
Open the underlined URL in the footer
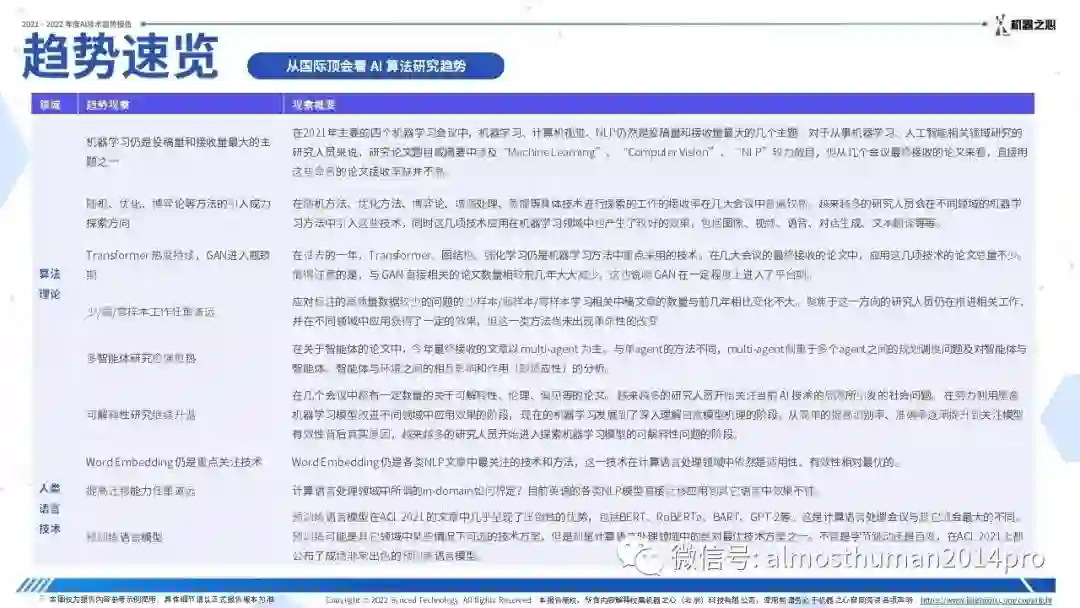pos(986,600)
